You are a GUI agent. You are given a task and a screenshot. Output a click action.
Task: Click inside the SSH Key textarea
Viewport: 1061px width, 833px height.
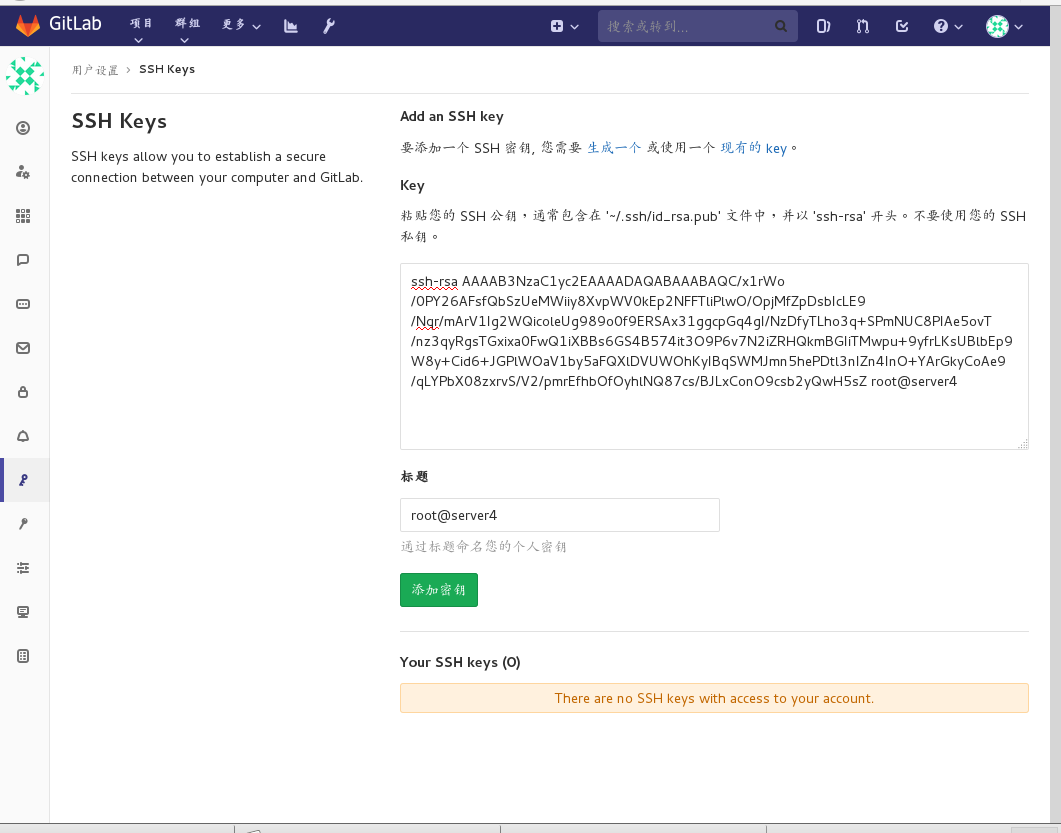pos(714,356)
